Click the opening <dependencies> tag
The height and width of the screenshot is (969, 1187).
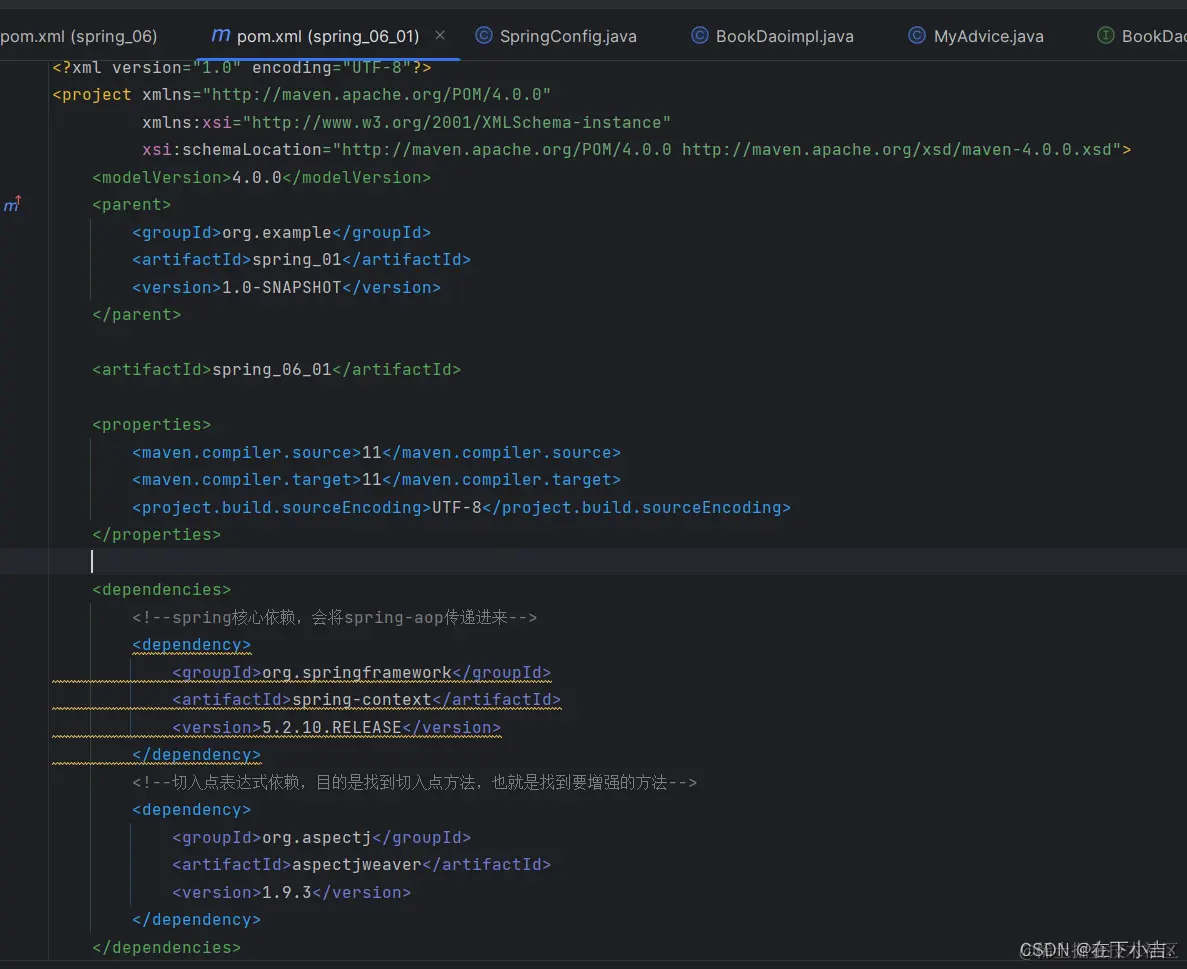[x=161, y=590]
